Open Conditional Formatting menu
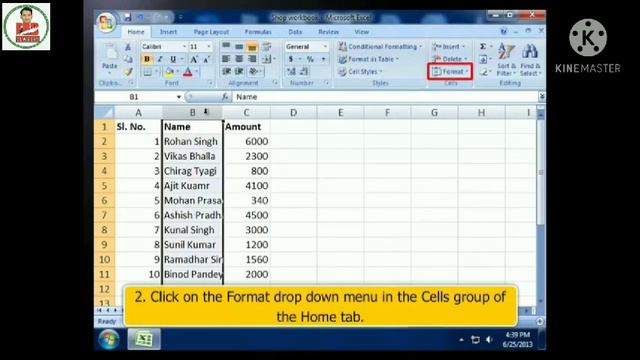The width and height of the screenshot is (640, 360). tap(380, 47)
